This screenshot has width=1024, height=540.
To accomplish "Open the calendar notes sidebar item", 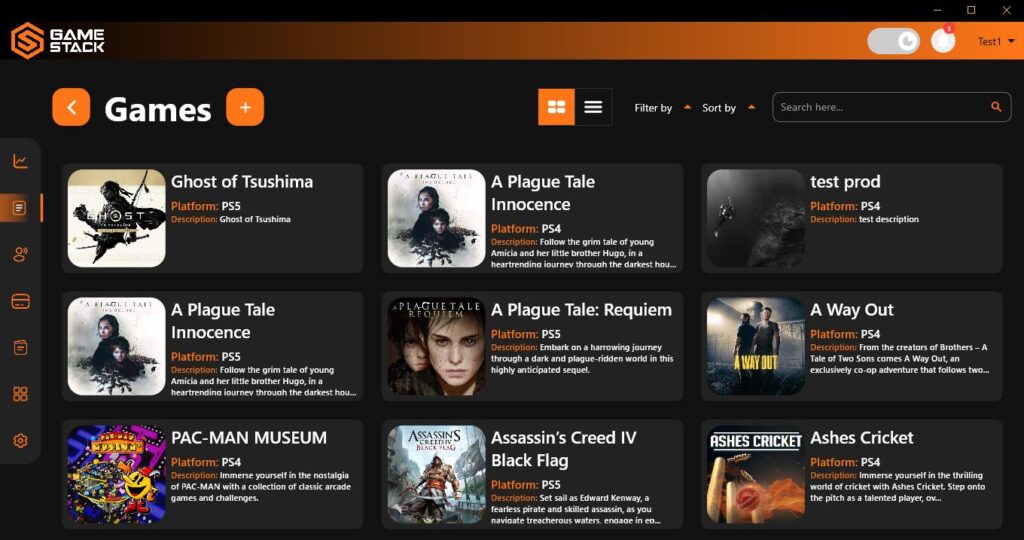I will [20, 347].
